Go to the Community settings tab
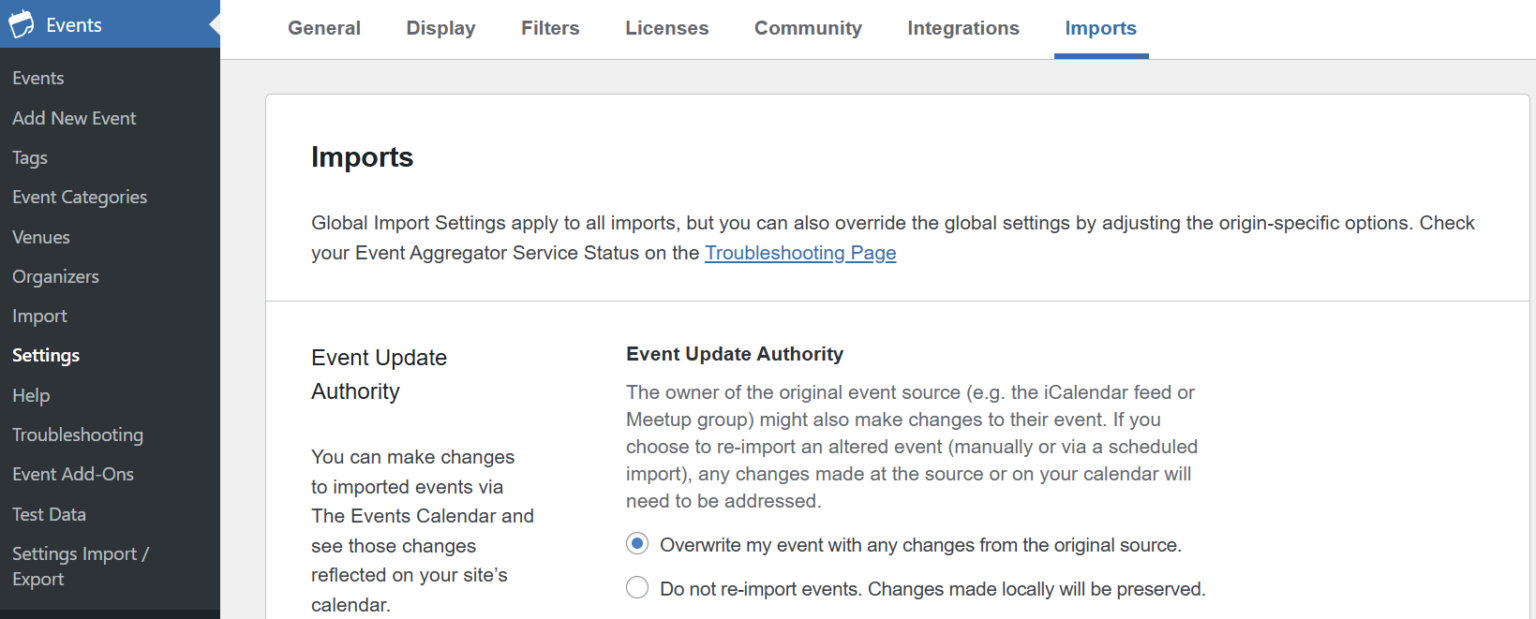The image size is (1536, 619). (x=807, y=28)
